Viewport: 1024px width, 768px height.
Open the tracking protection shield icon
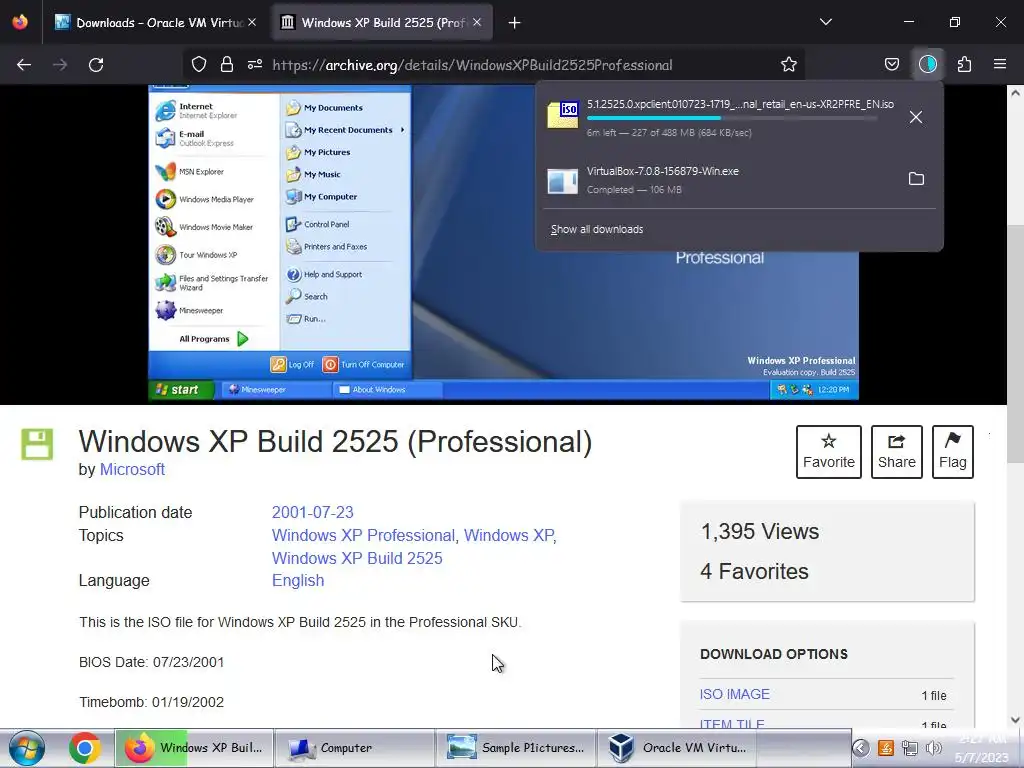199,65
